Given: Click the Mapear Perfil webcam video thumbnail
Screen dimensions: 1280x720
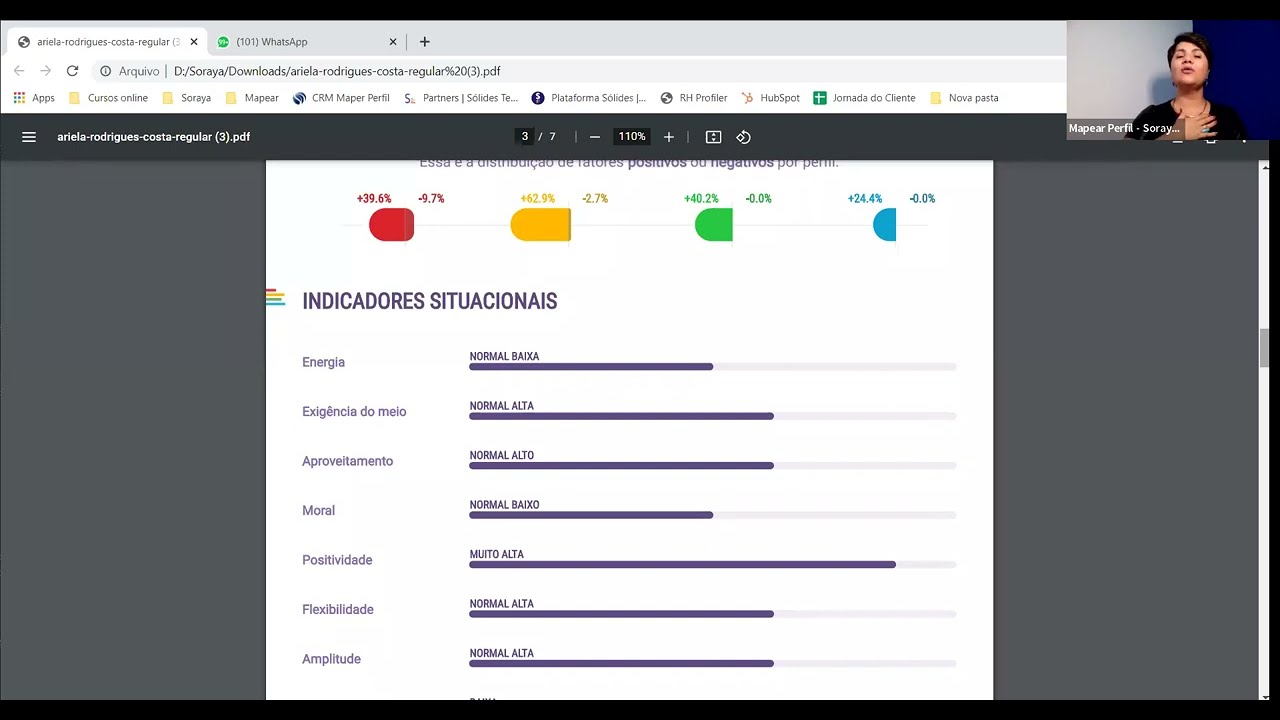Looking at the screenshot, I should [1173, 79].
